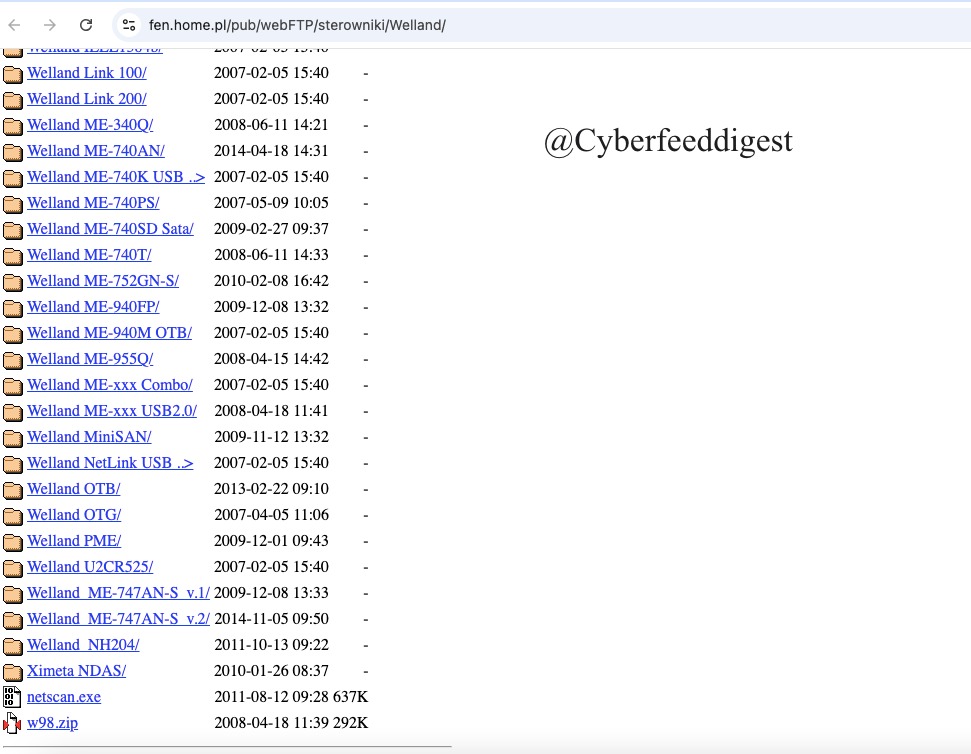Open the Ximeta NDAS folder link
Screen dimensions: 971x754
(x=76, y=670)
